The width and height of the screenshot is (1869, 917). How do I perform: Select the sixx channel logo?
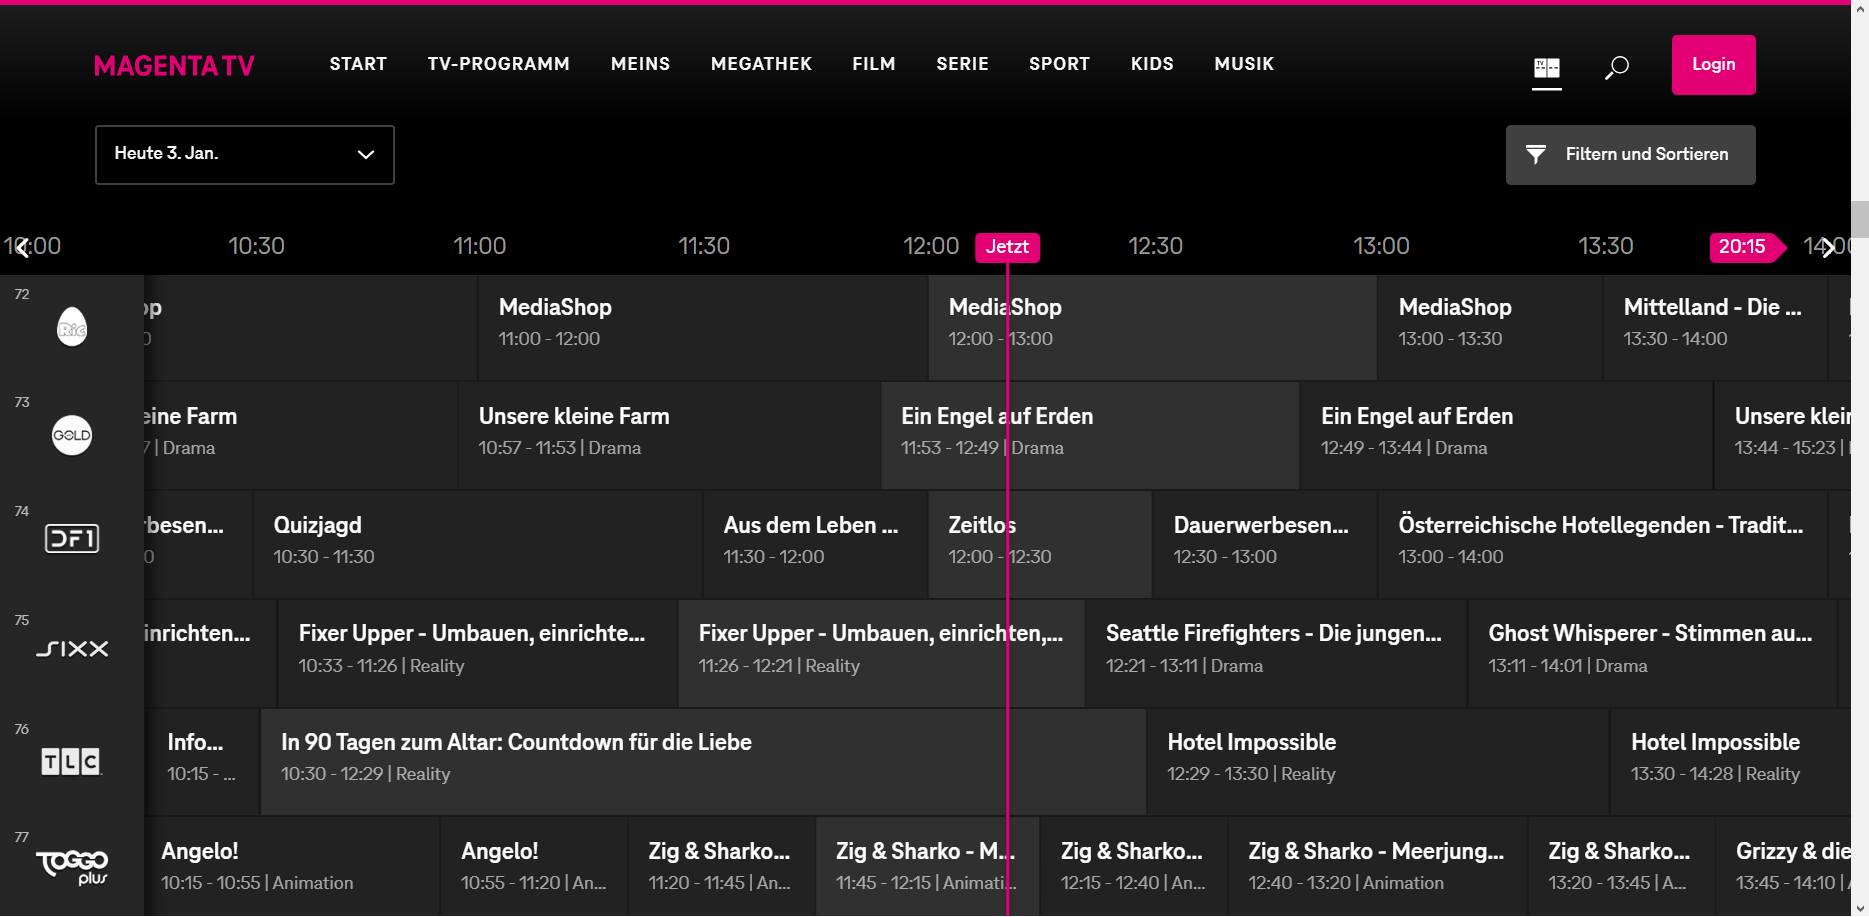[72, 649]
